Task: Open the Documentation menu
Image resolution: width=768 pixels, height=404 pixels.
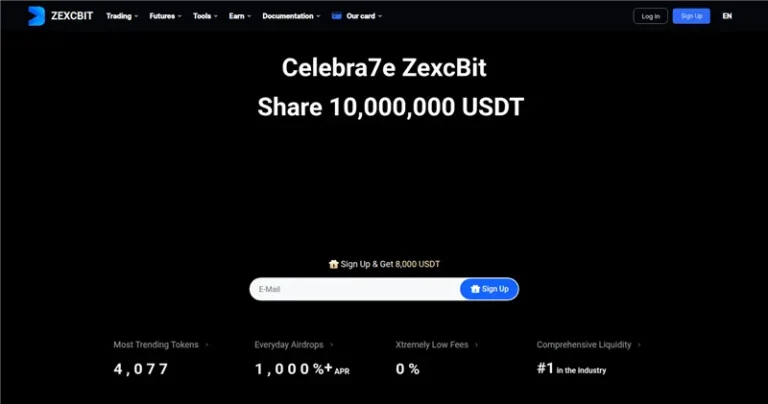Action: point(291,16)
